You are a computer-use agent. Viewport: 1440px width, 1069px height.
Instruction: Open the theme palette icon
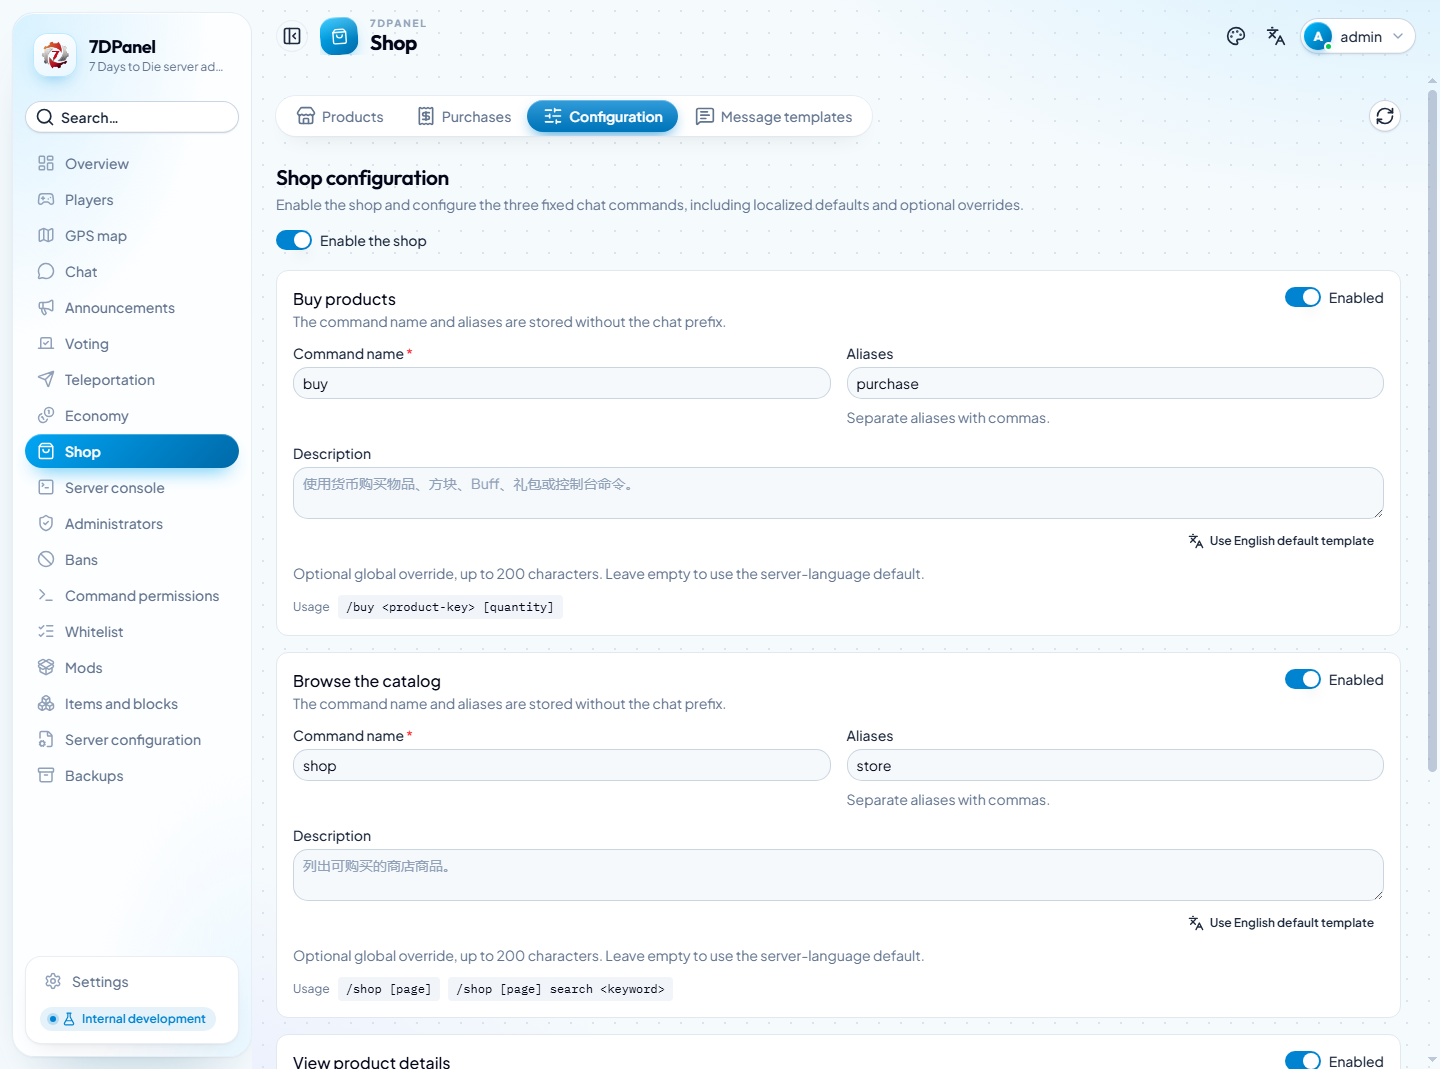1236,36
